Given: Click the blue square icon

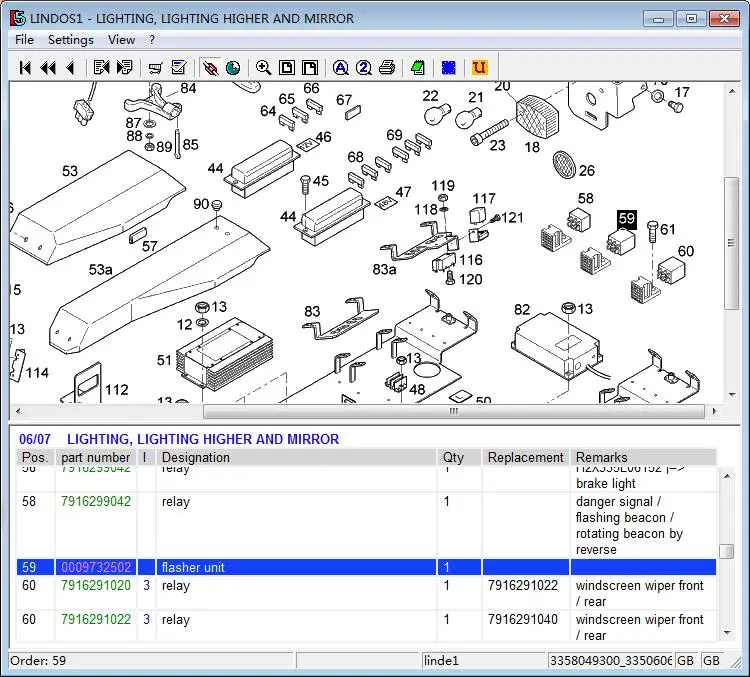Looking at the screenshot, I should (449, 68).
